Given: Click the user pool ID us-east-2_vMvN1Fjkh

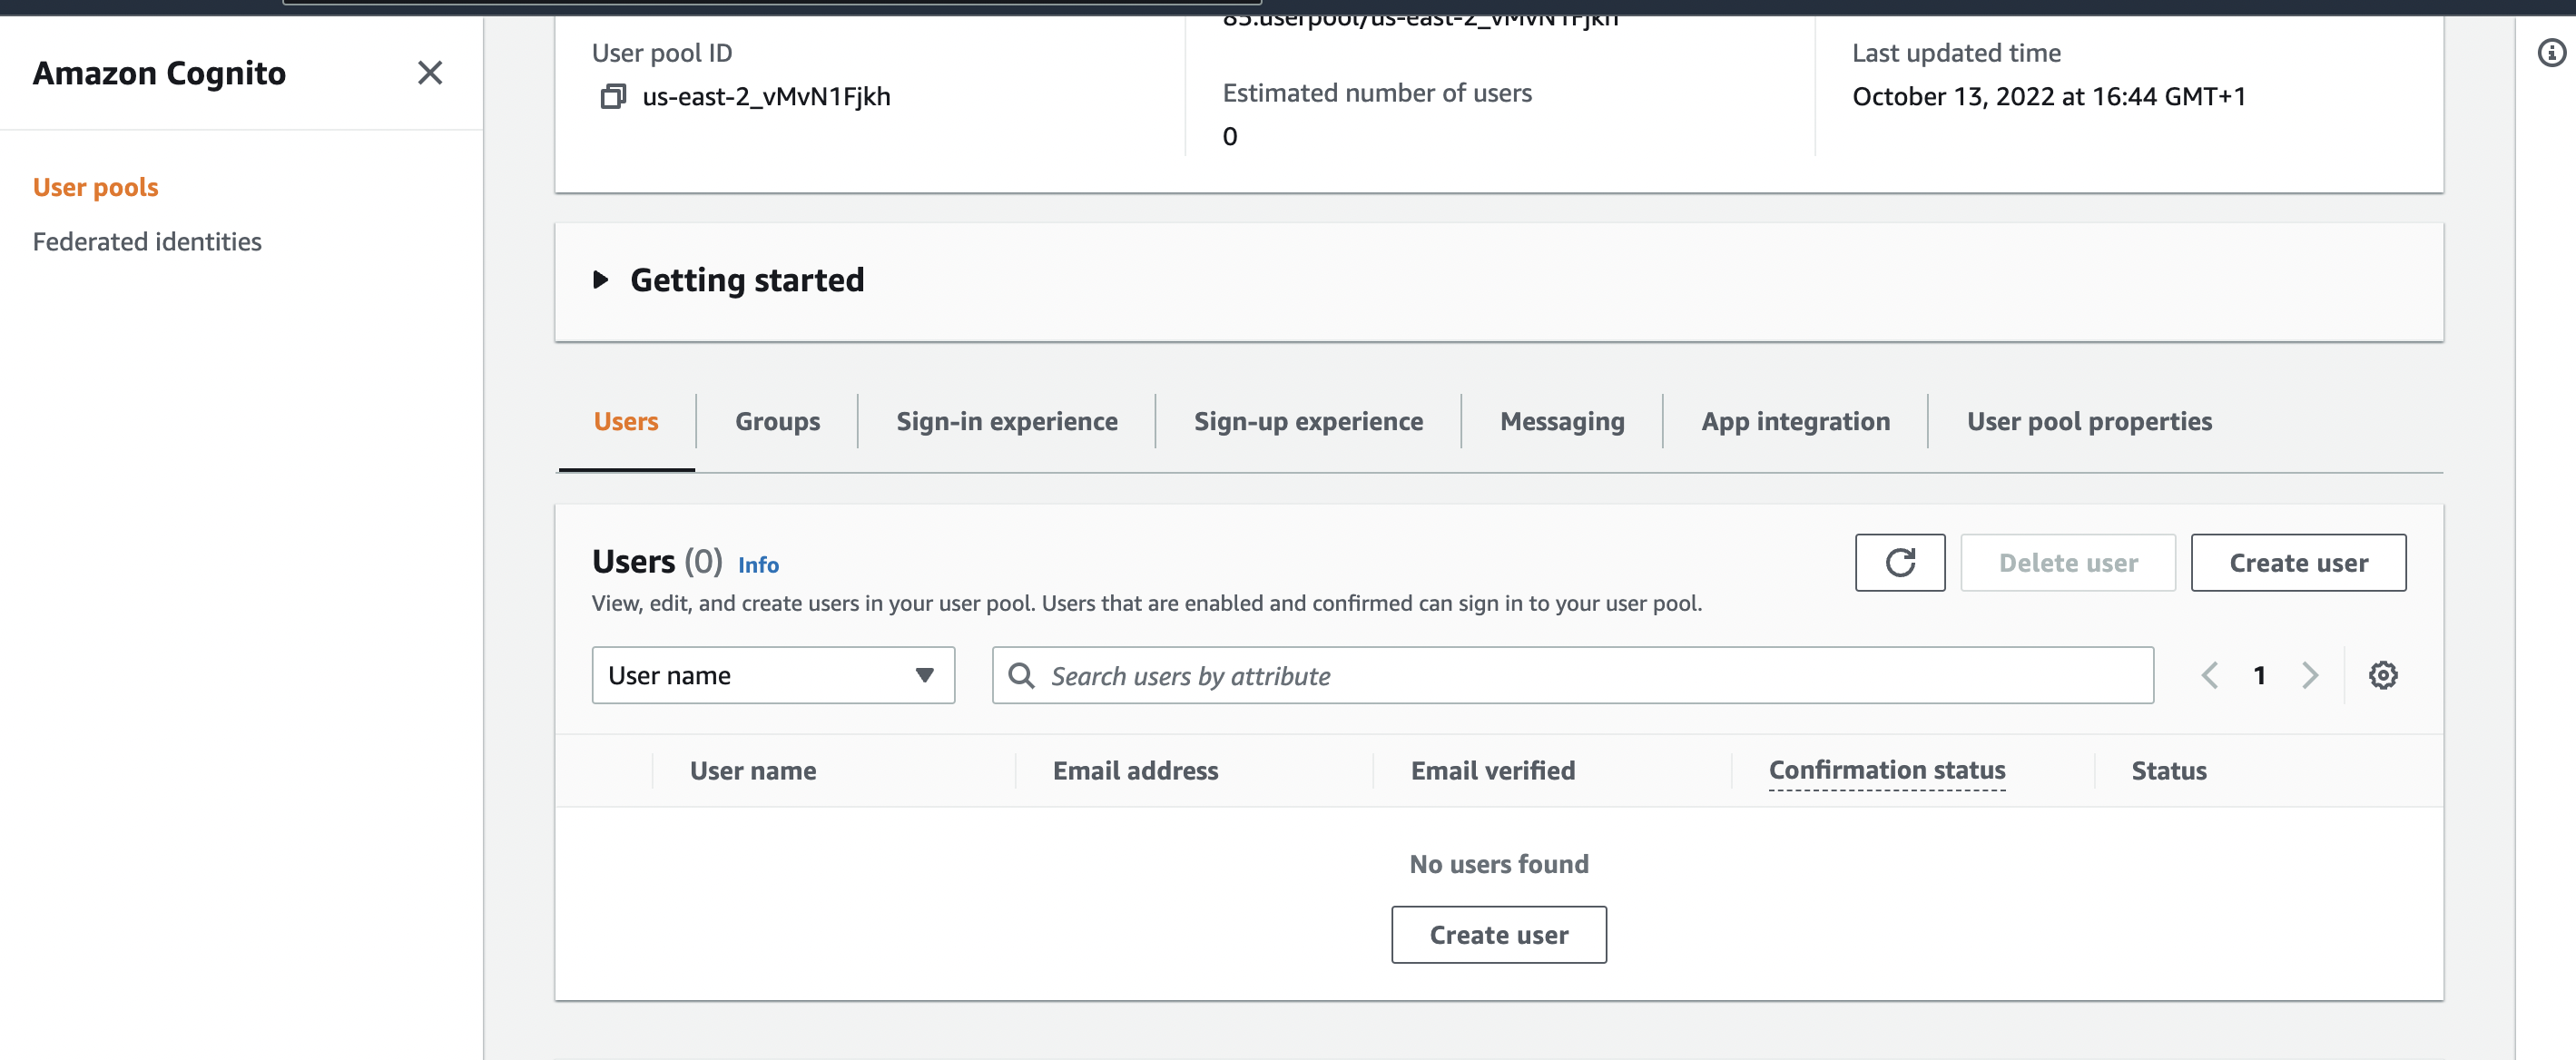Looking at the screenshot, I should pos(766,96).
